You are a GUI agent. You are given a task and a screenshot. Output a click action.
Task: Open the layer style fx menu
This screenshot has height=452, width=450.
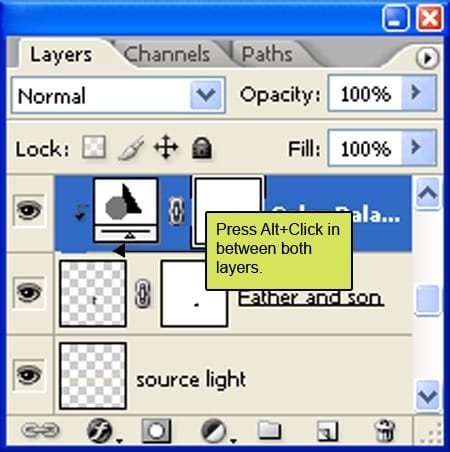101,431
